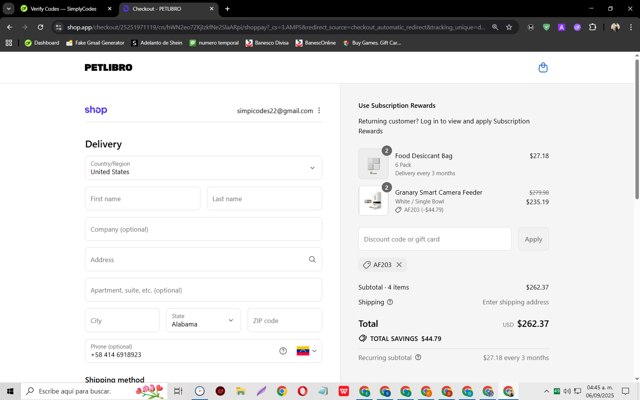Open the Windows notification center

point(625,391)
